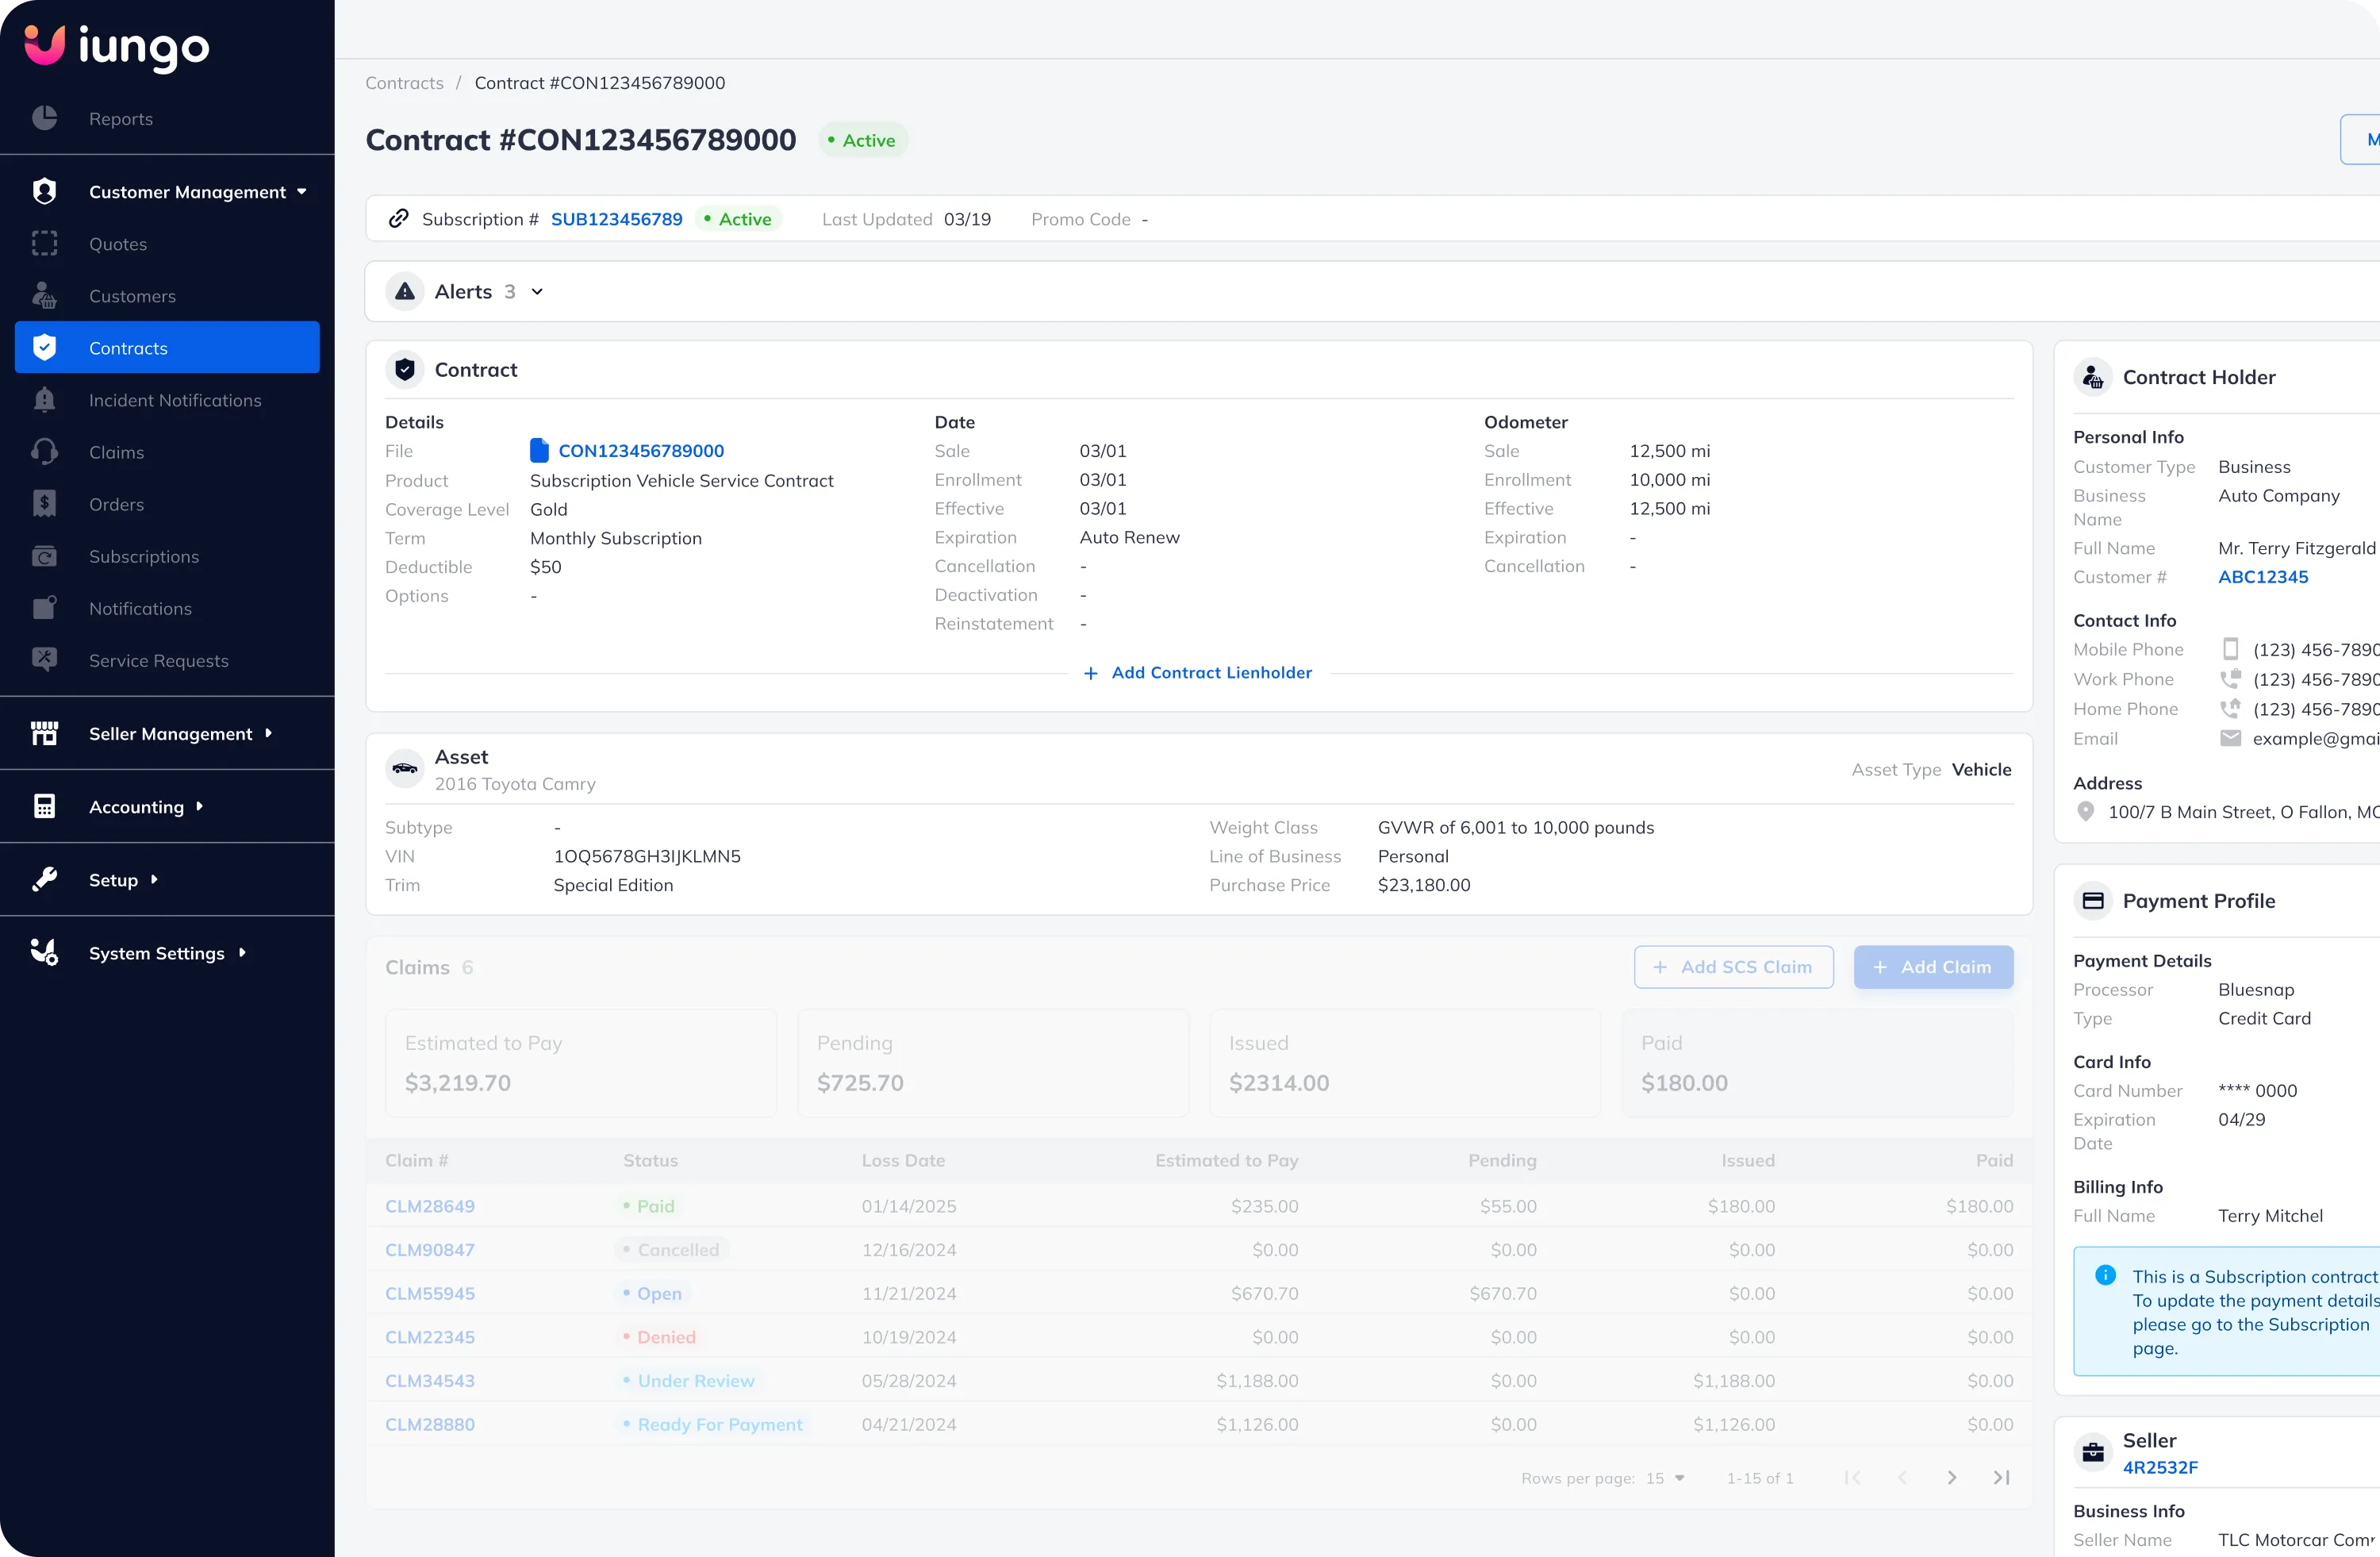The width and height of the screenshot is (2380, 1557).
Task: Expand the Alerts section chevron
Action: (x=537, y=292)
